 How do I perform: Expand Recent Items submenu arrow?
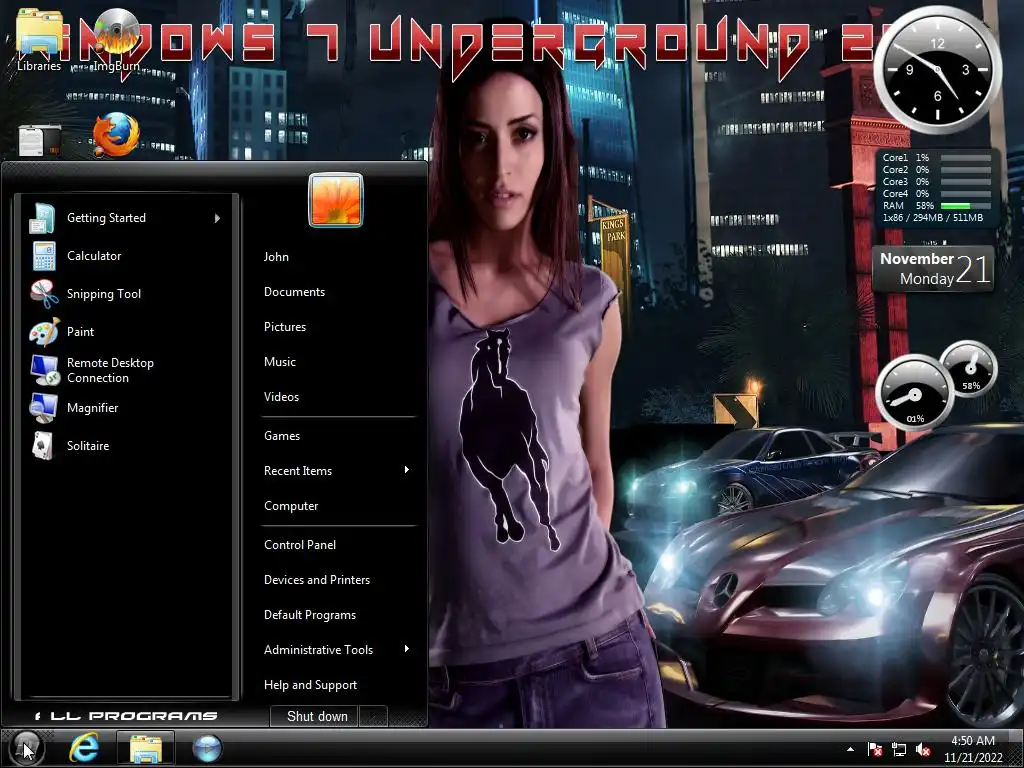tap(407, 470)
